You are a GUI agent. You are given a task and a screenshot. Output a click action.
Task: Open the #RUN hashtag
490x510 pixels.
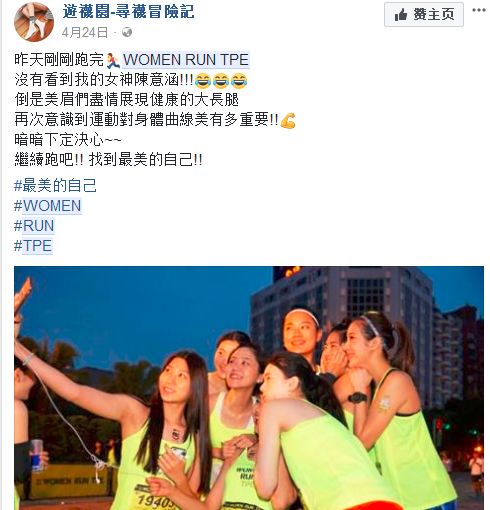34,226
